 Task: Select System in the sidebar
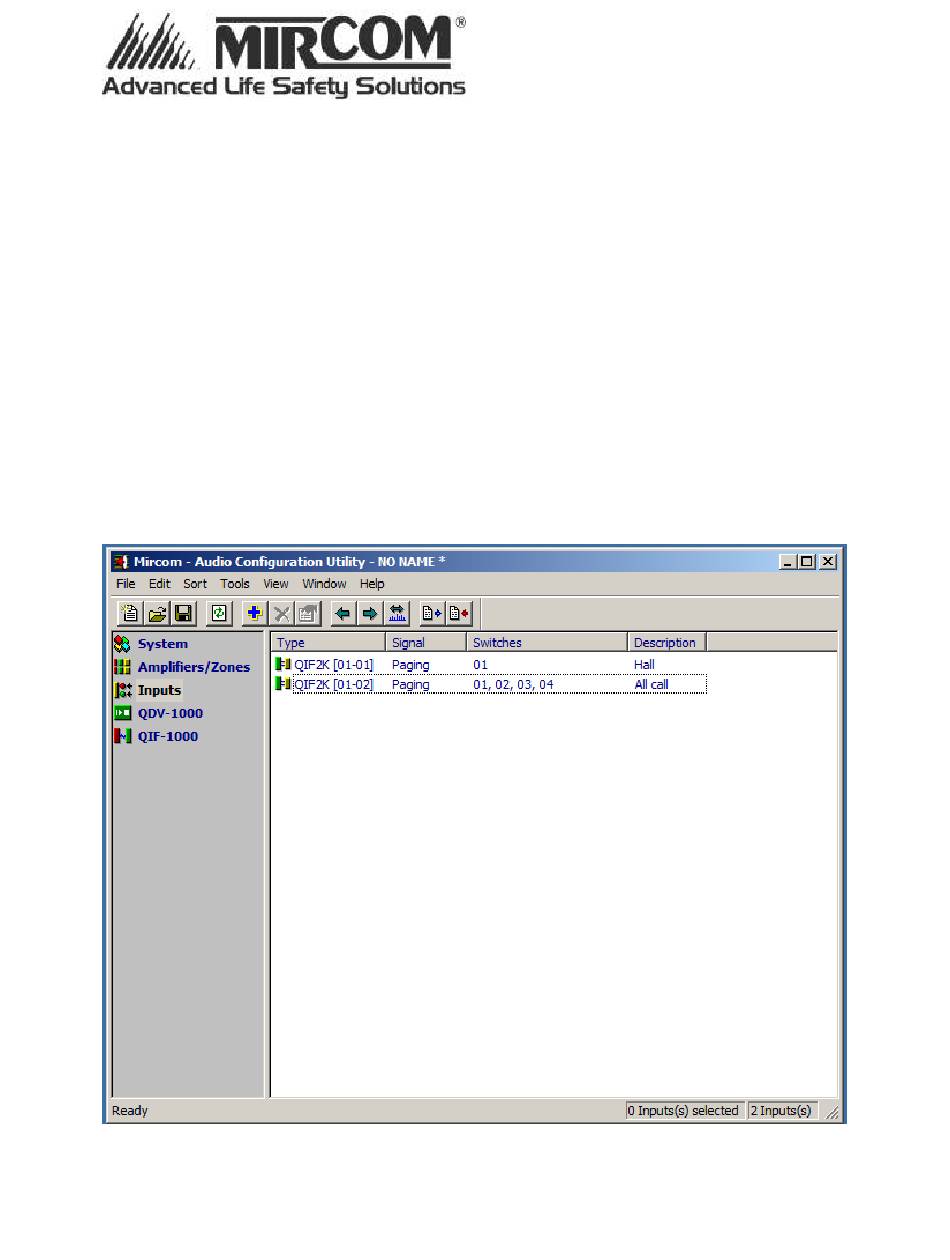coord(163,644)
